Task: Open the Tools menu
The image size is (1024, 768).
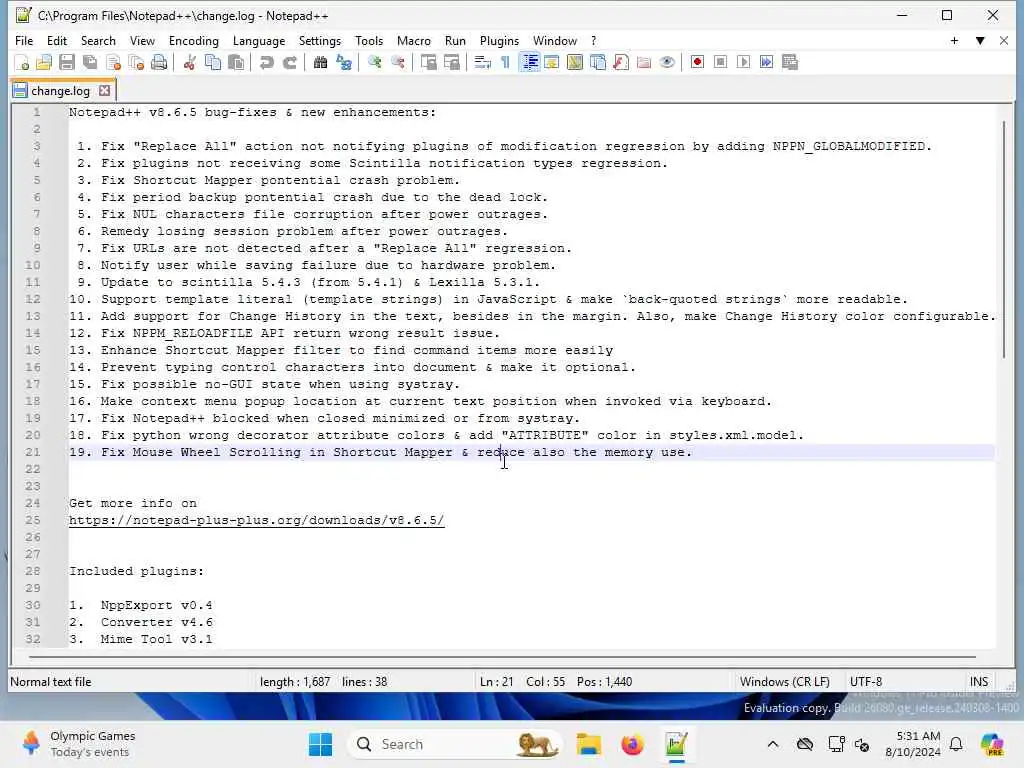Action: point(369,40)
